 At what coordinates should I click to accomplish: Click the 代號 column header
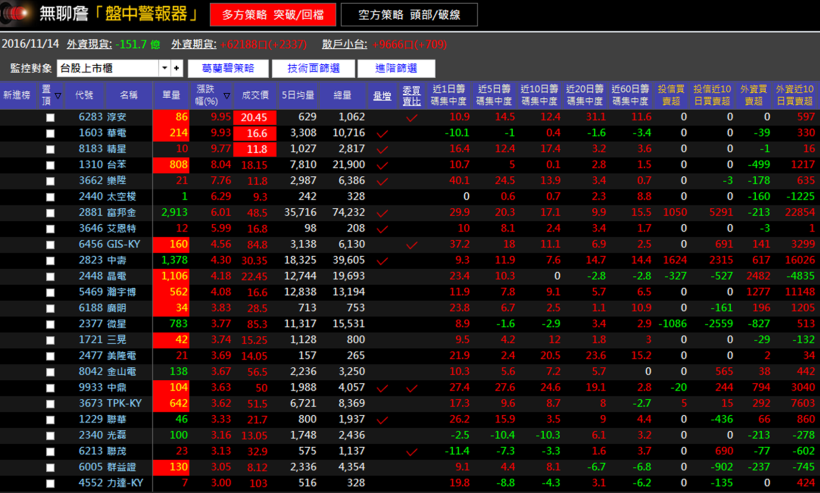[x=84, y=95]
